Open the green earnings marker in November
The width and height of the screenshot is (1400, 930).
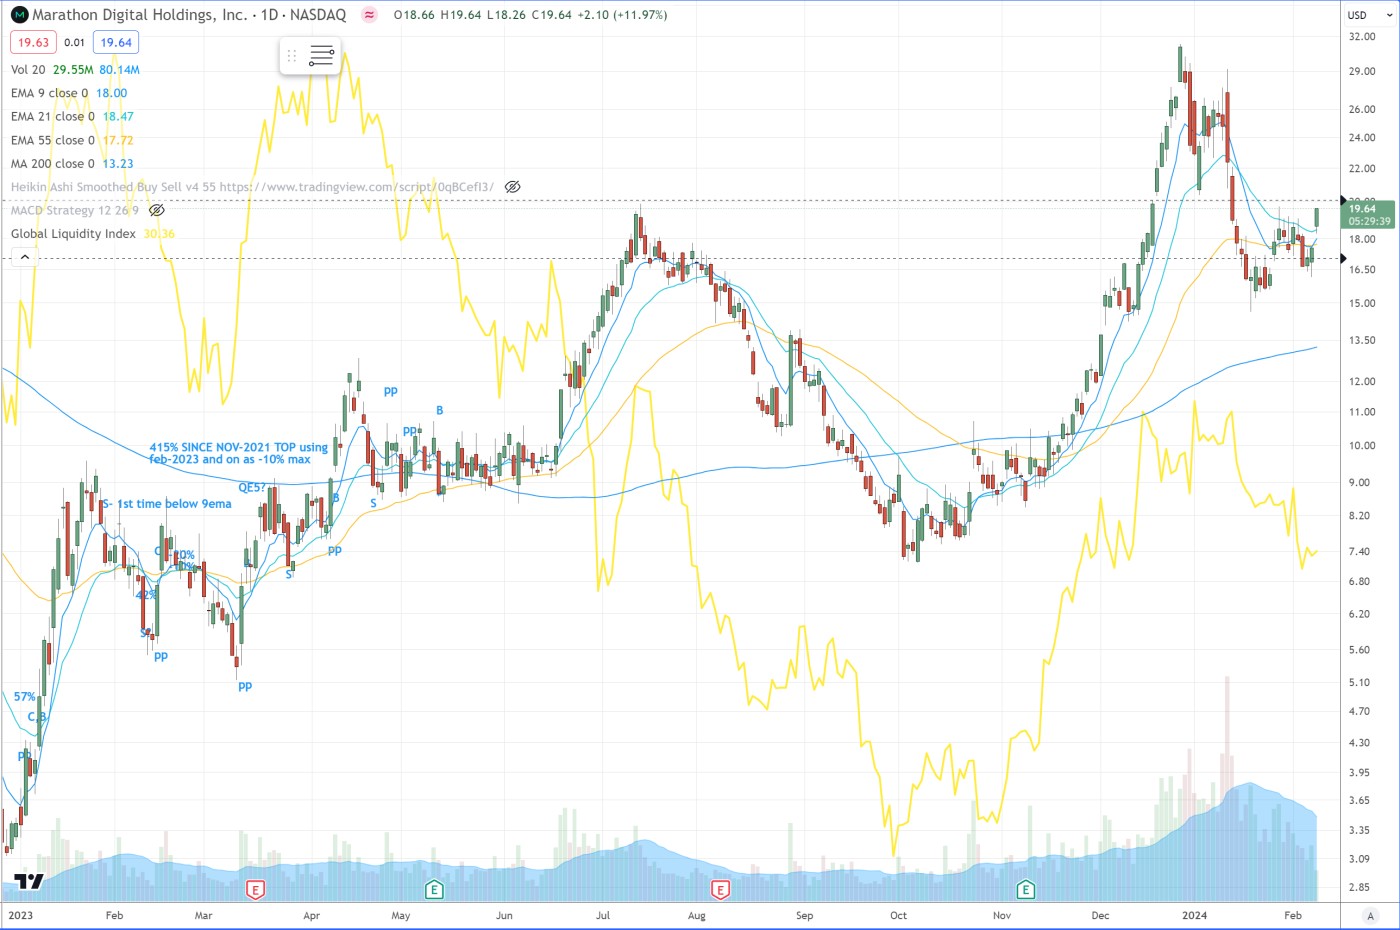coord(1026,889)
